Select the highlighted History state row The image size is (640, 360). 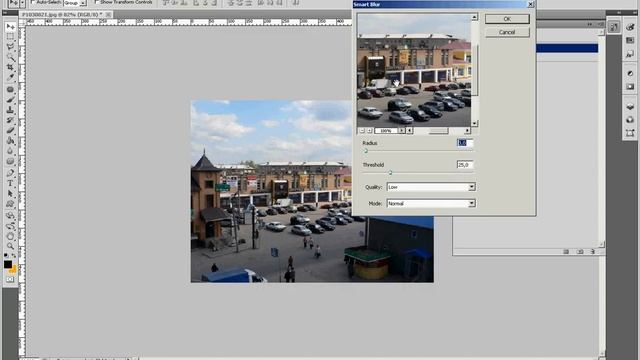567,48
